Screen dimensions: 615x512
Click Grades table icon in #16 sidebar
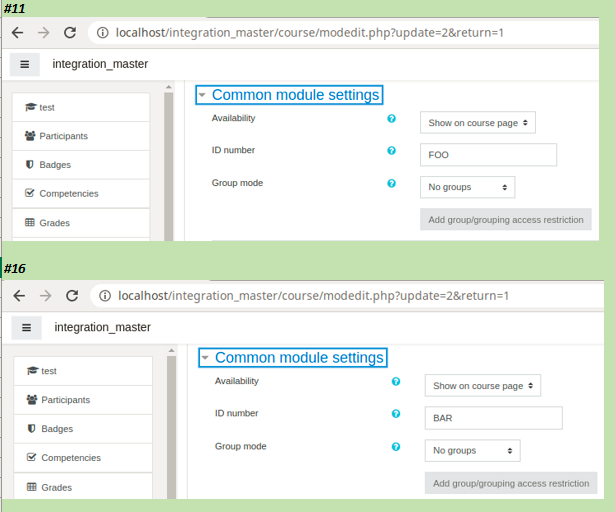coord(31,487)
